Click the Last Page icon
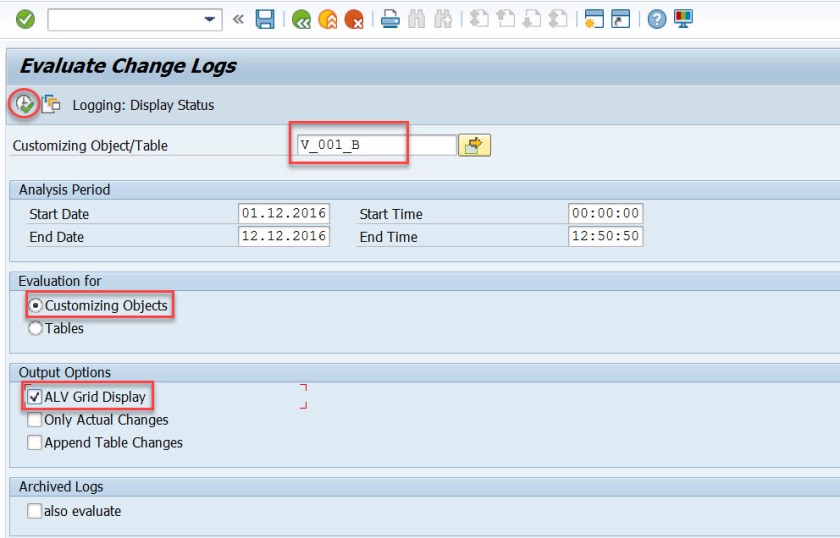 (558, 19)
